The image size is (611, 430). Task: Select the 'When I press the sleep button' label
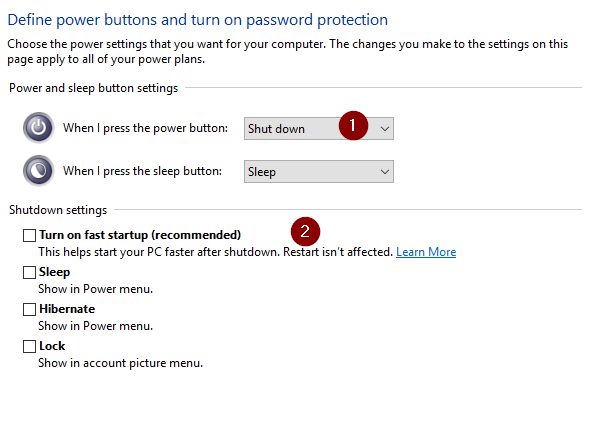tap(142, 171)
